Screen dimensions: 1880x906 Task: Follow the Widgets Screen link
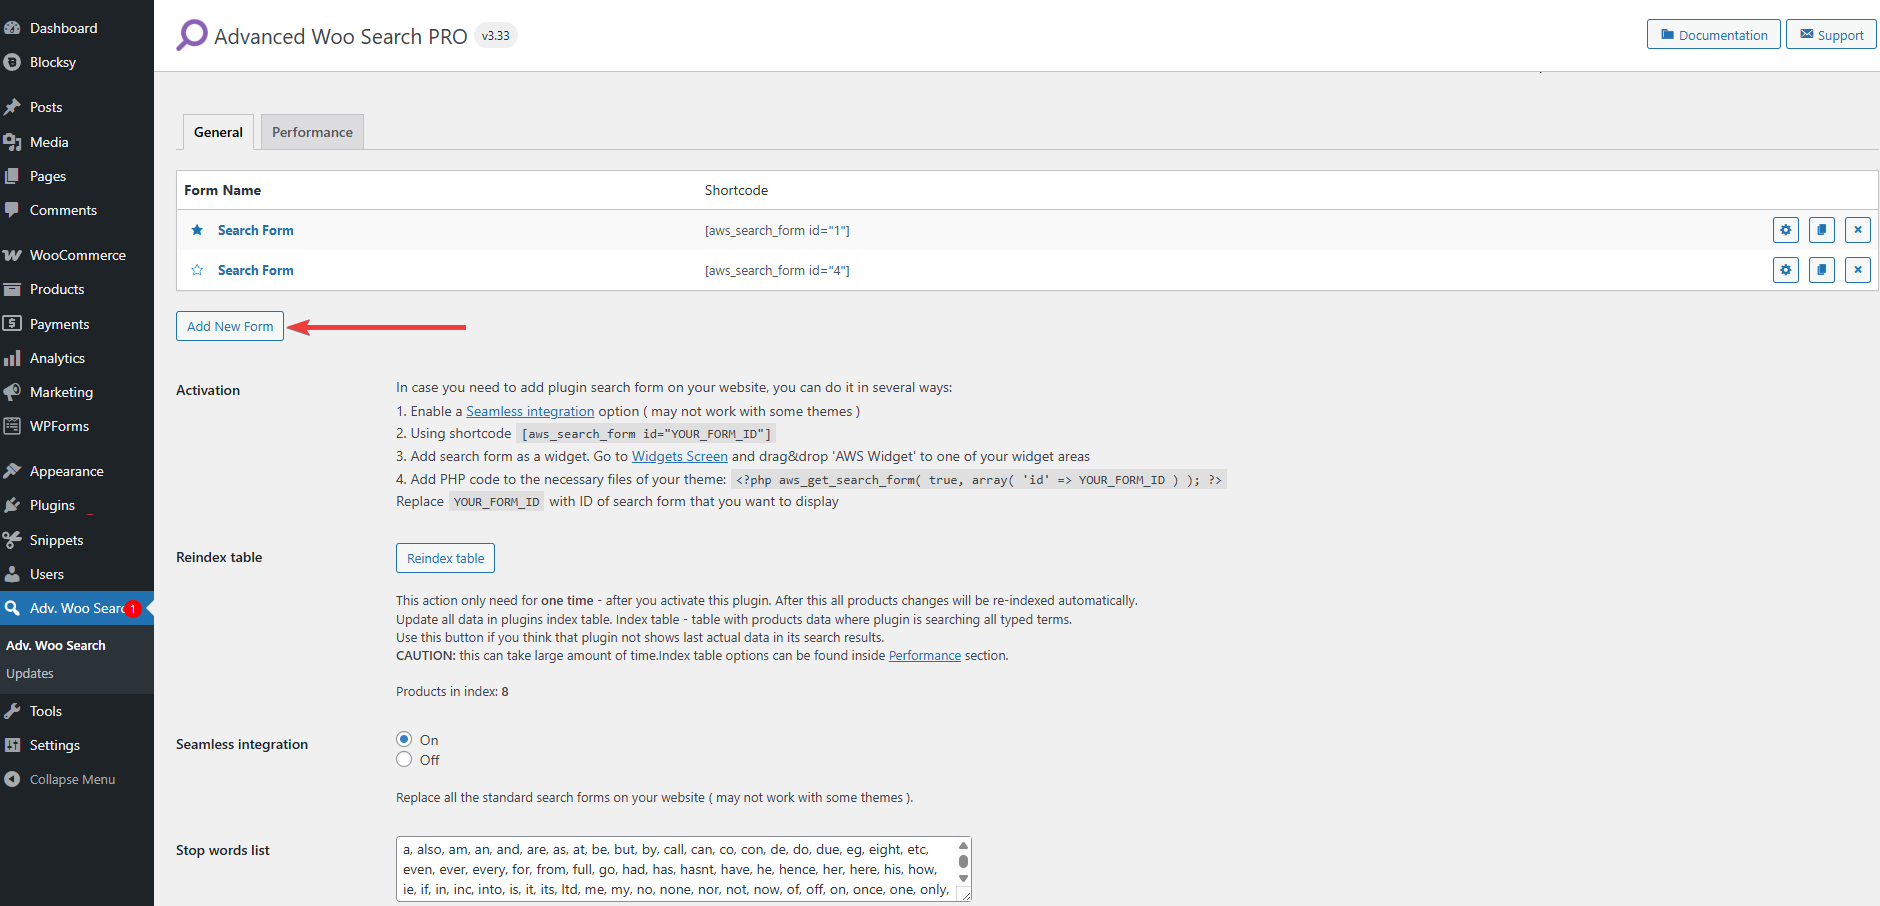click(679, 456)
